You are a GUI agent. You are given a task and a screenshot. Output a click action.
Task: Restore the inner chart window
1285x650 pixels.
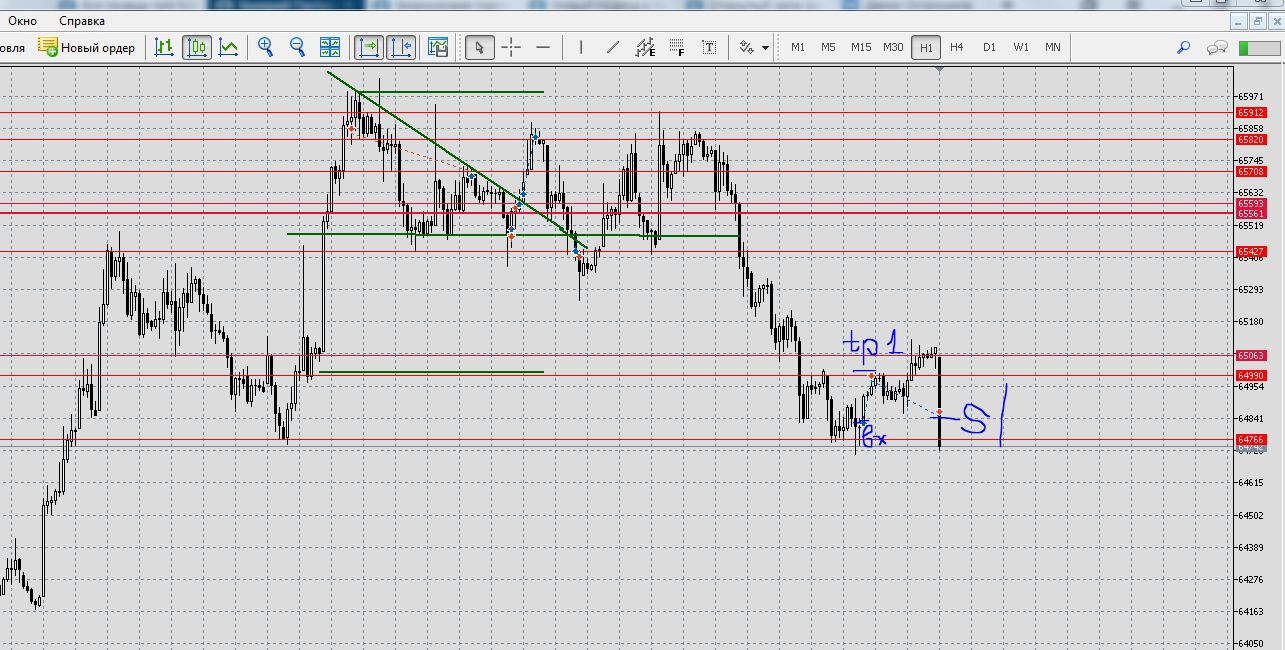click(1258, 21)
